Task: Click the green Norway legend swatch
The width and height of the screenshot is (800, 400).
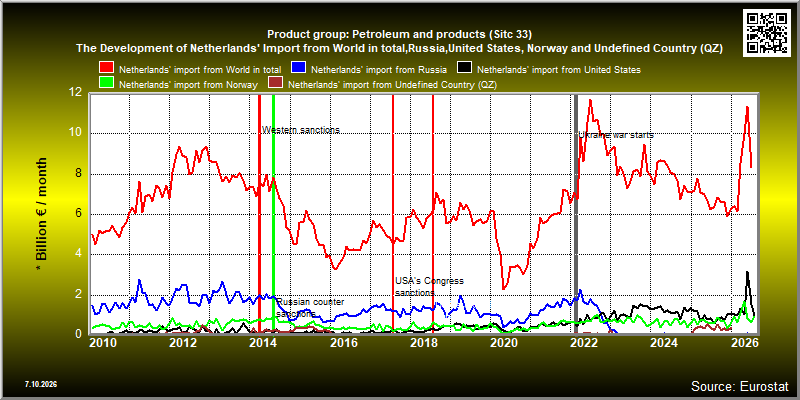Action: point(107,84)
